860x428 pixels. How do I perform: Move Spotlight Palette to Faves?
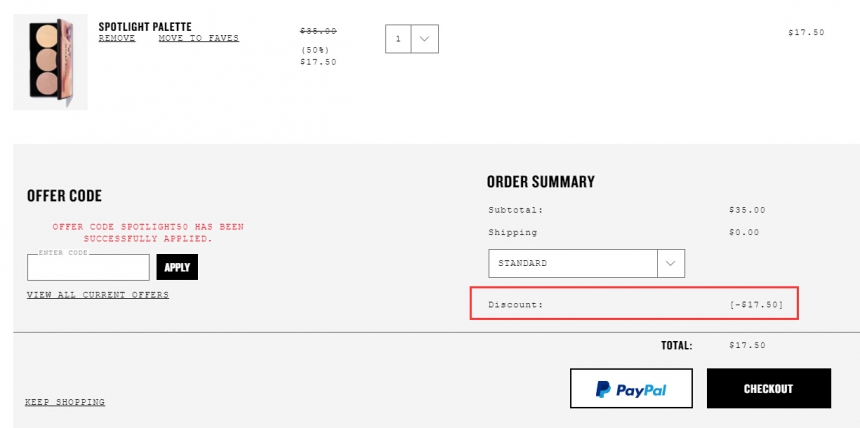click(x=199, y=38)
